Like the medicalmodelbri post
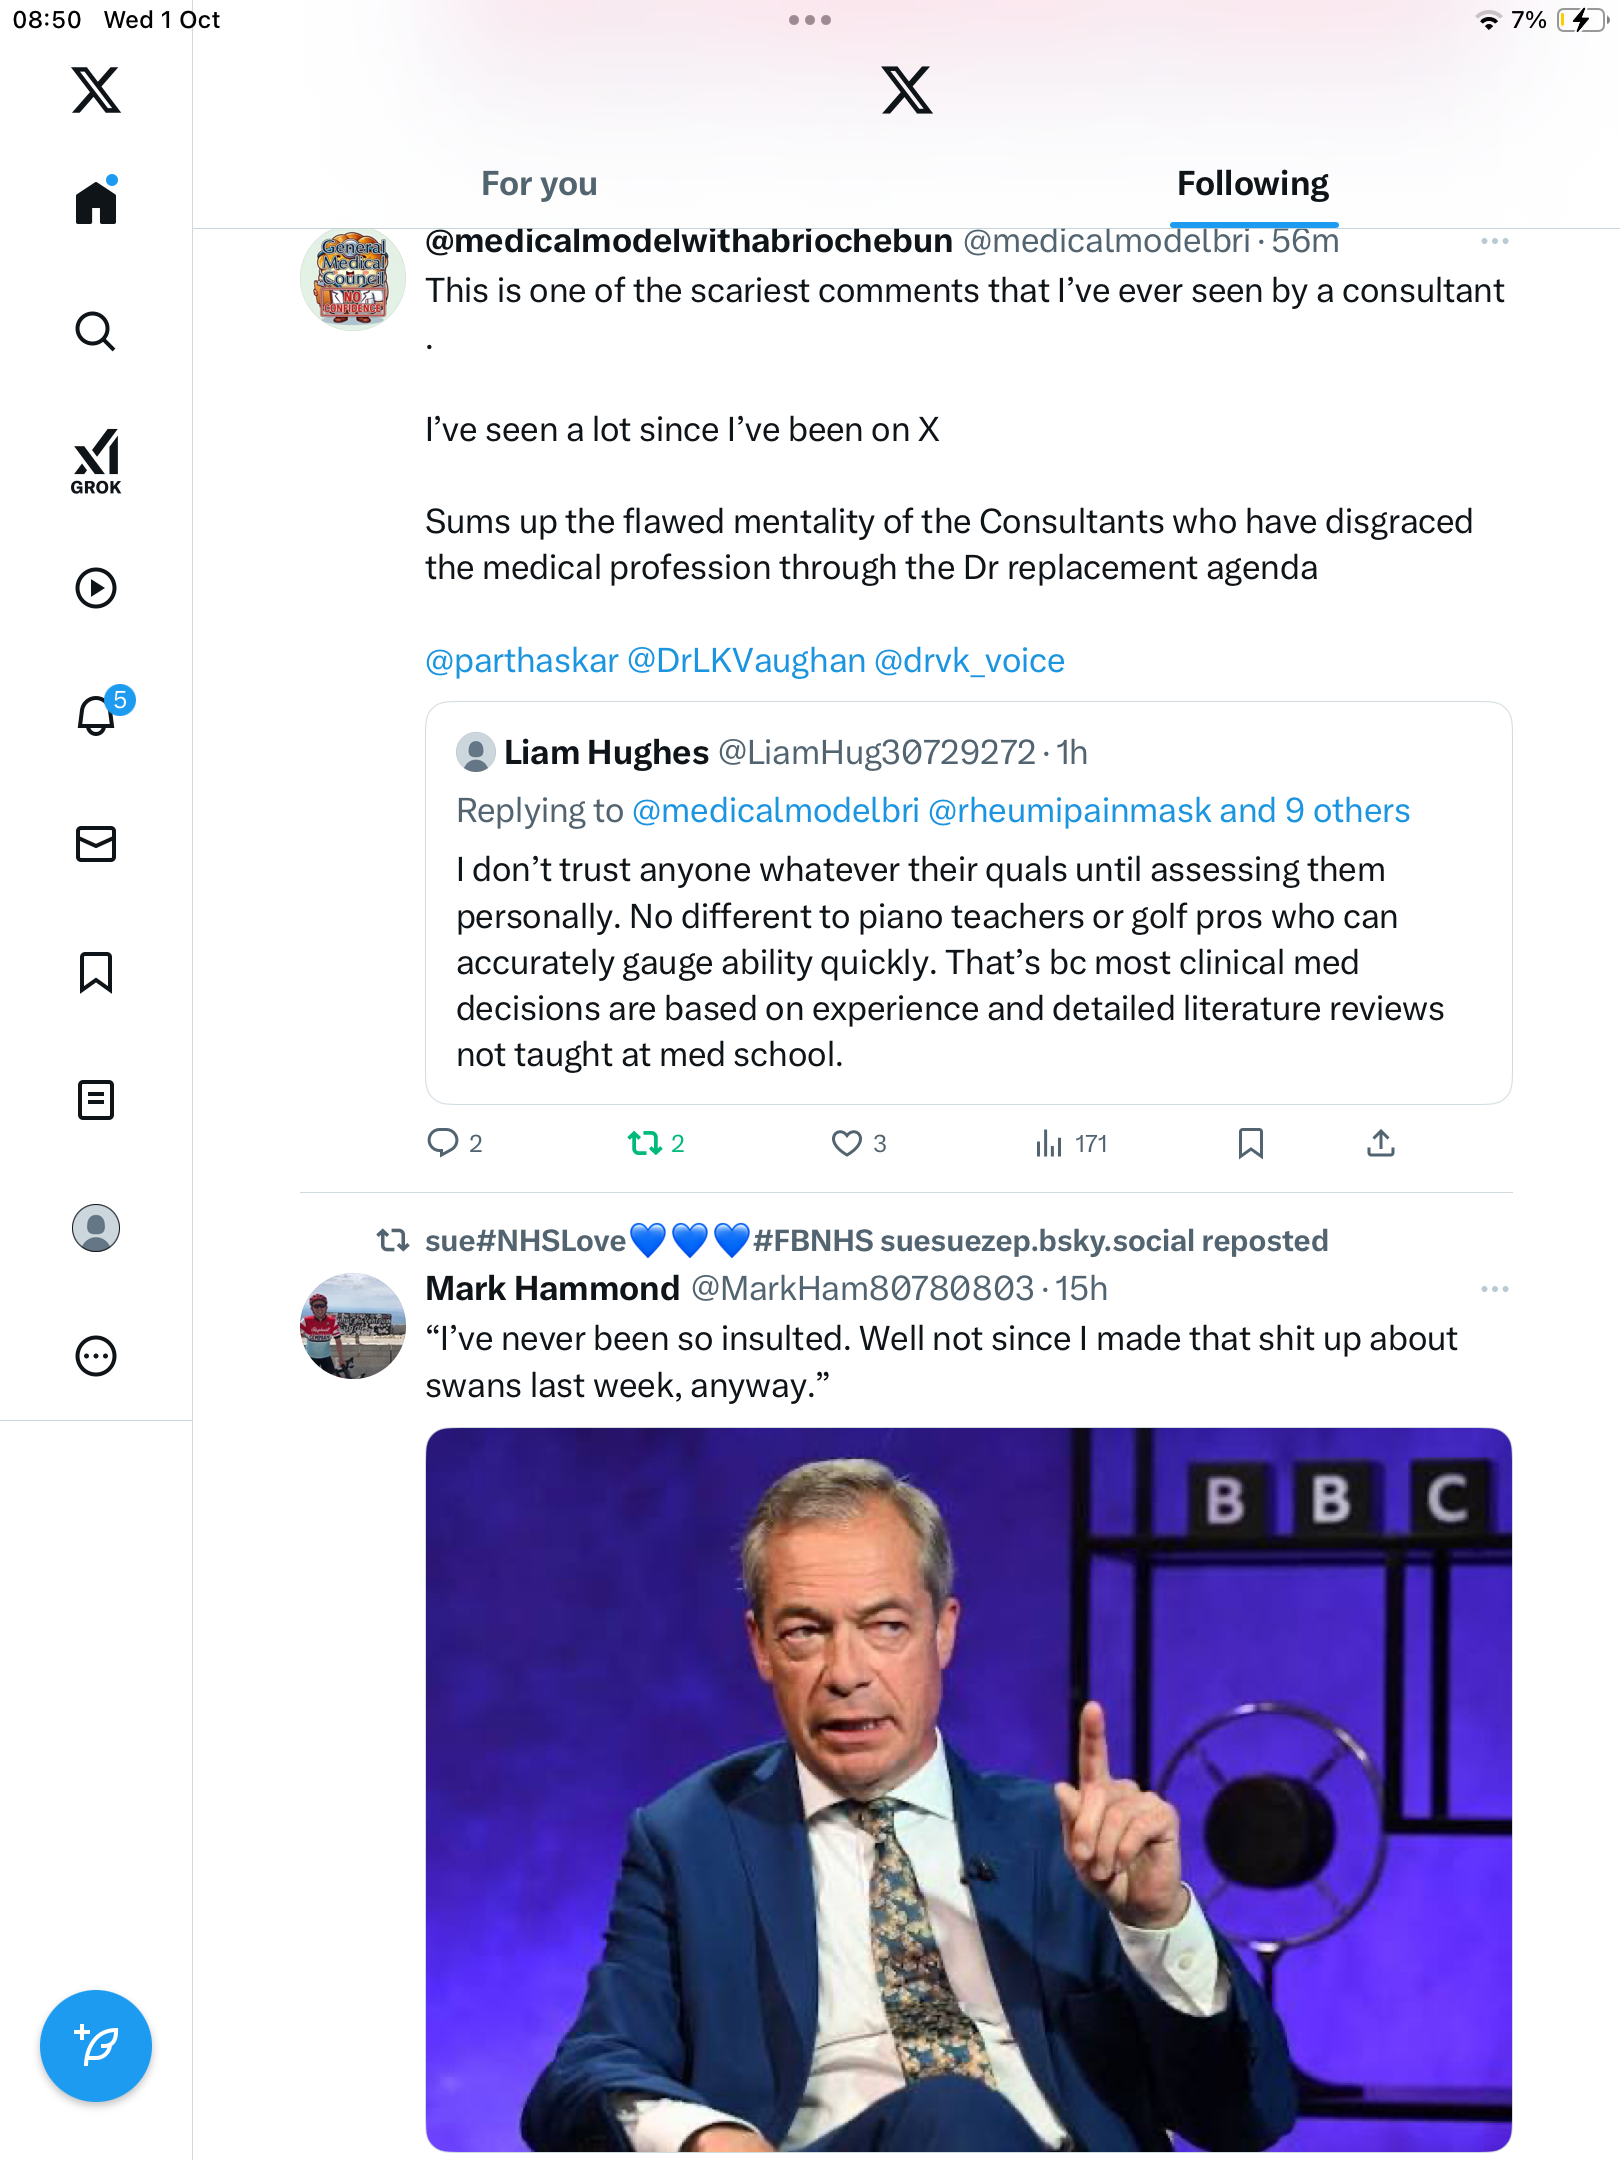The width and height of the screenshot is (1620, 2160). coord(847,1143)
